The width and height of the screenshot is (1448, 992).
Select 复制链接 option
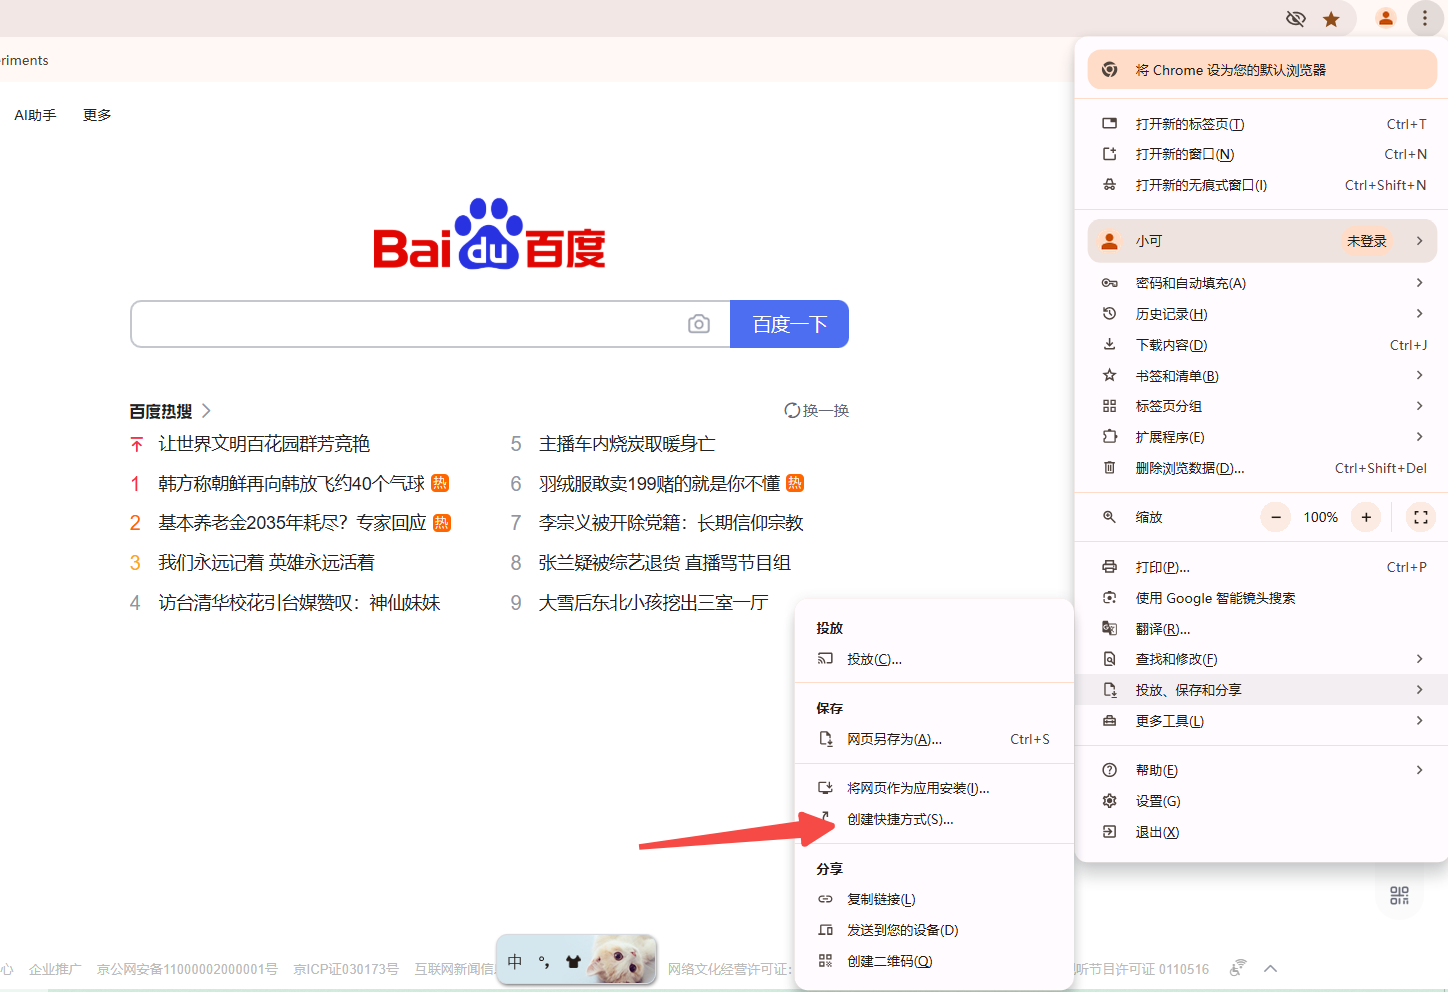pyautogui.click(x=934, y=899)
